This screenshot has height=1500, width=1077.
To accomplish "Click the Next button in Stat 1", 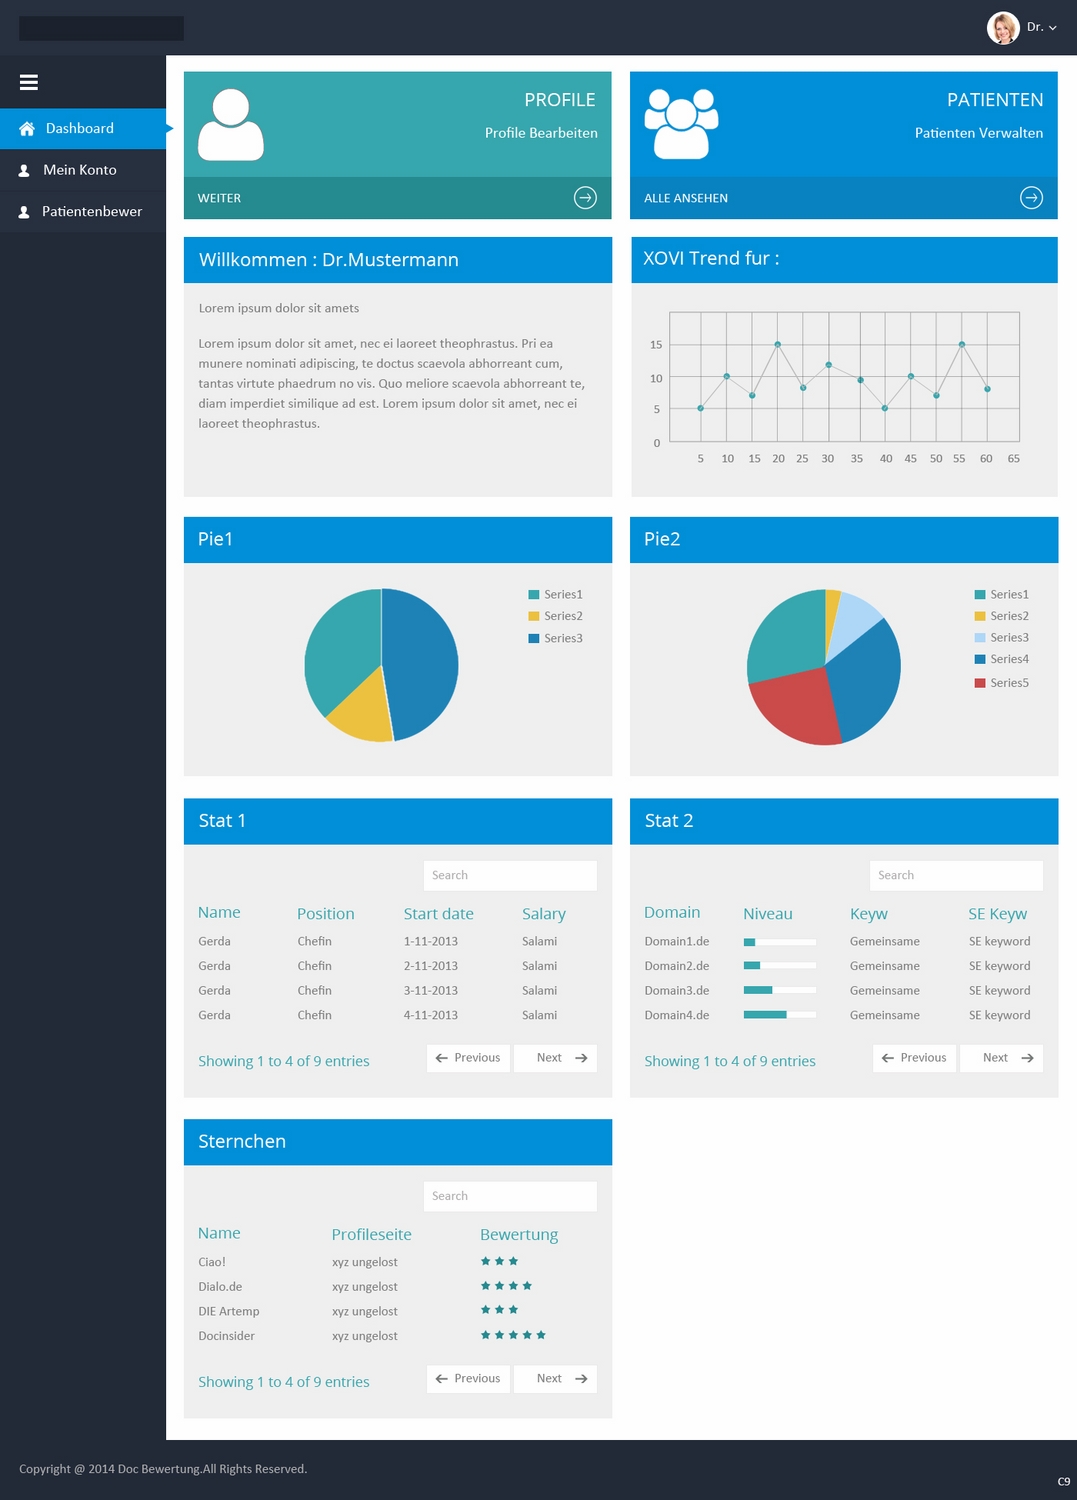I will 555,1057.
